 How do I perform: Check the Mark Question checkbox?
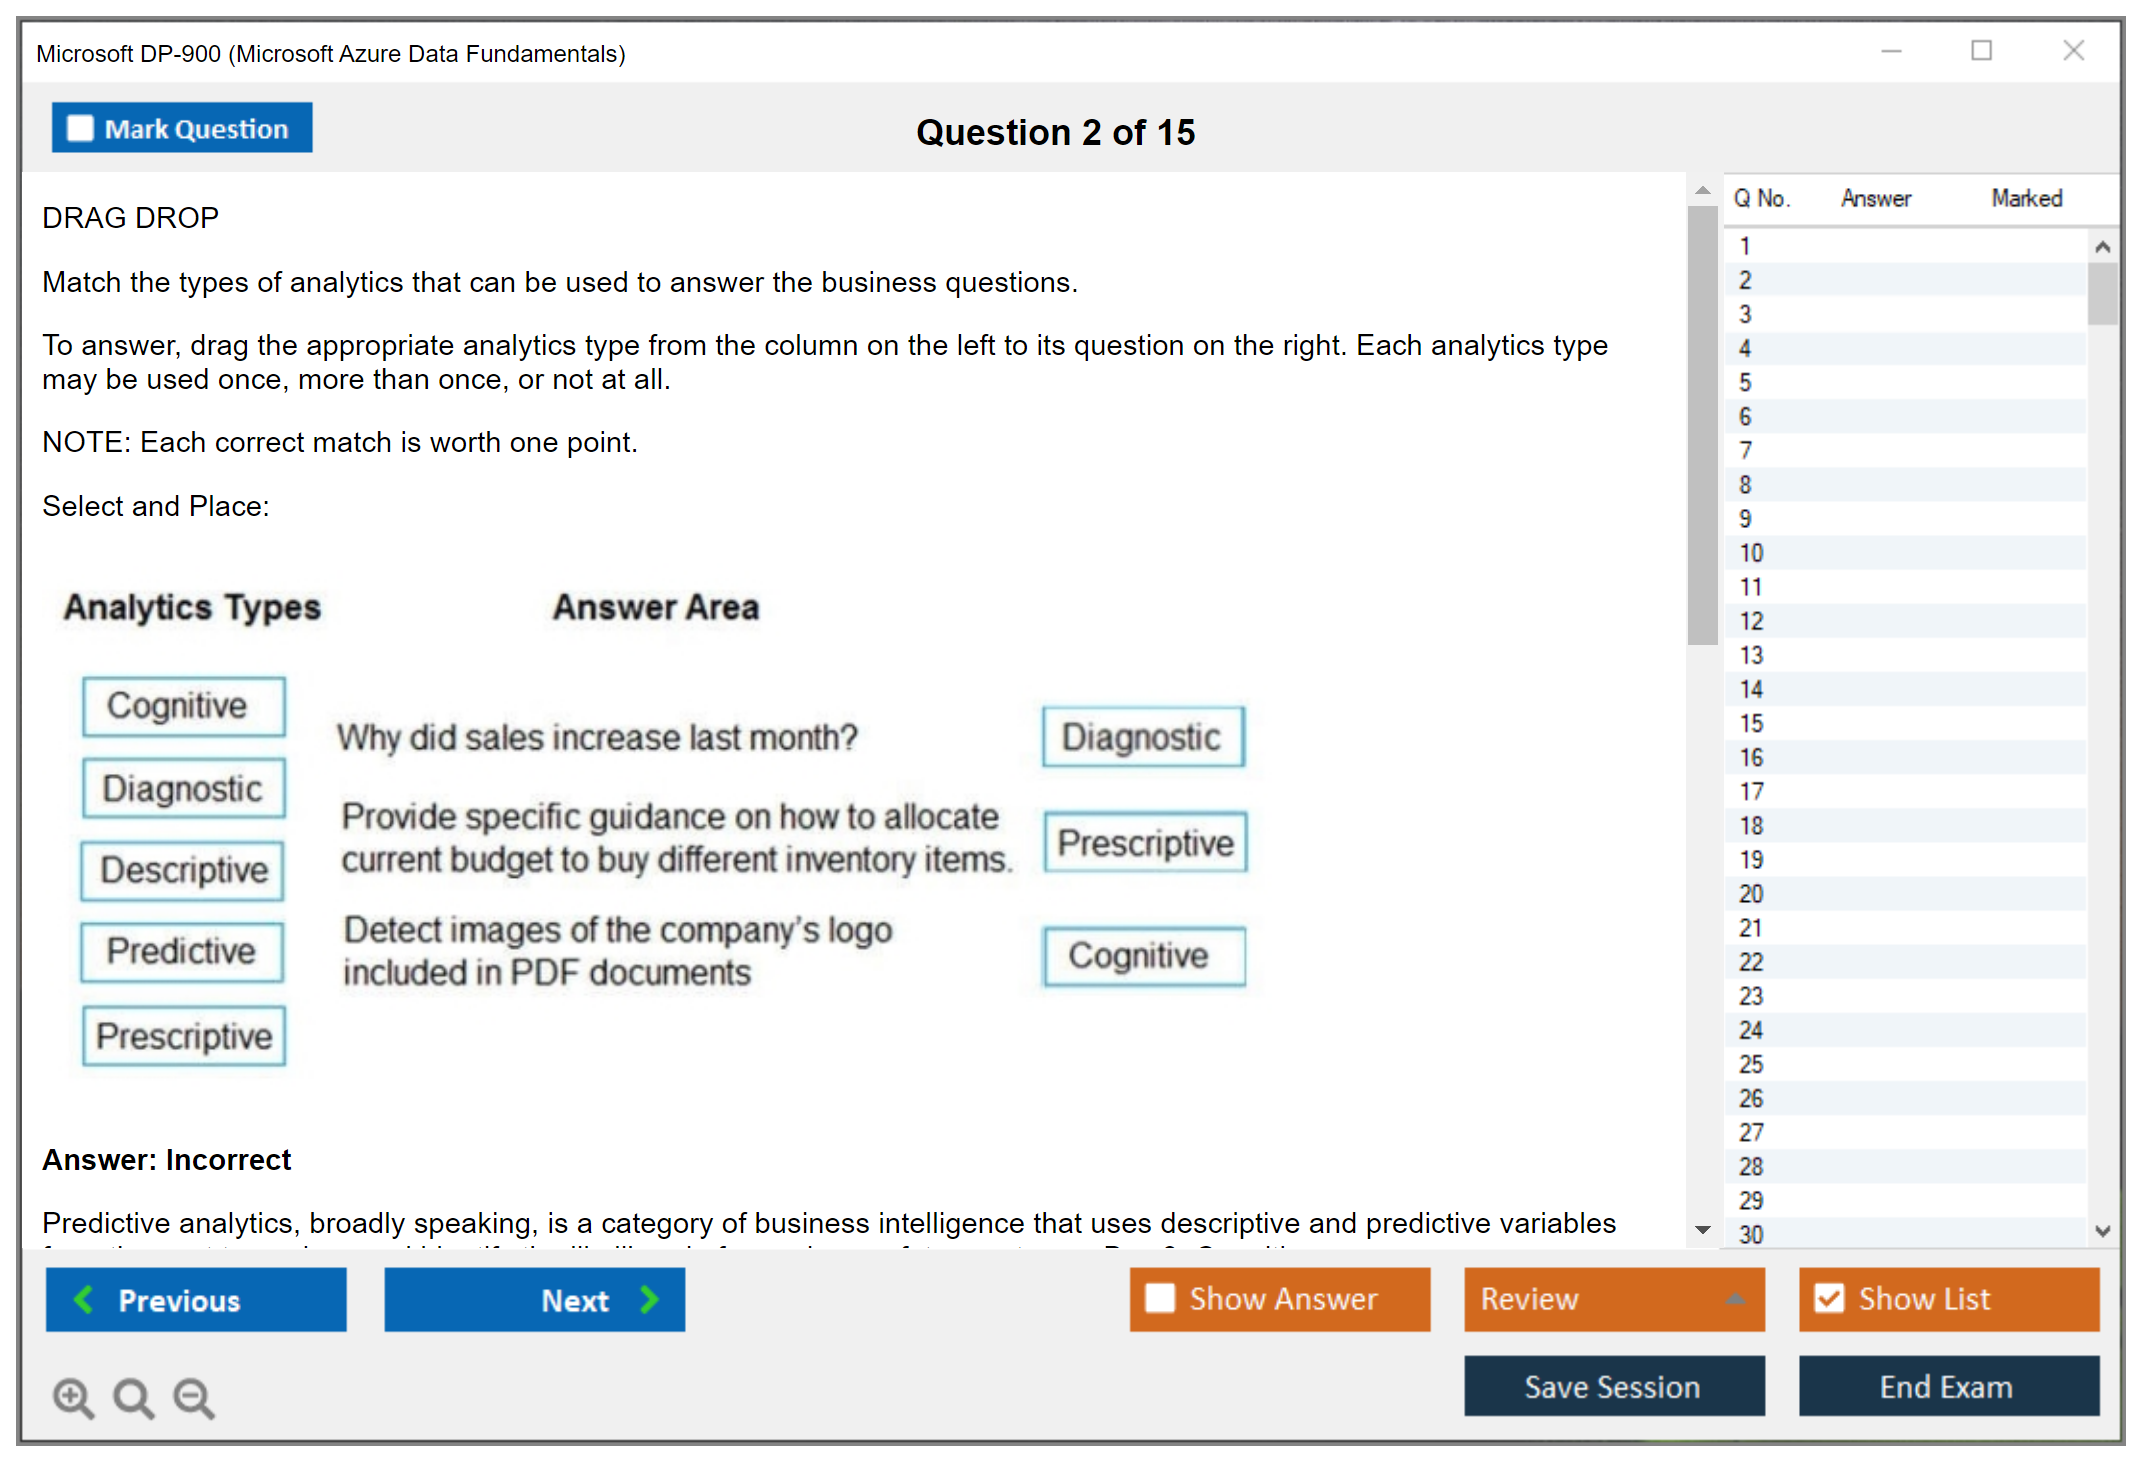tap(80, 129)
